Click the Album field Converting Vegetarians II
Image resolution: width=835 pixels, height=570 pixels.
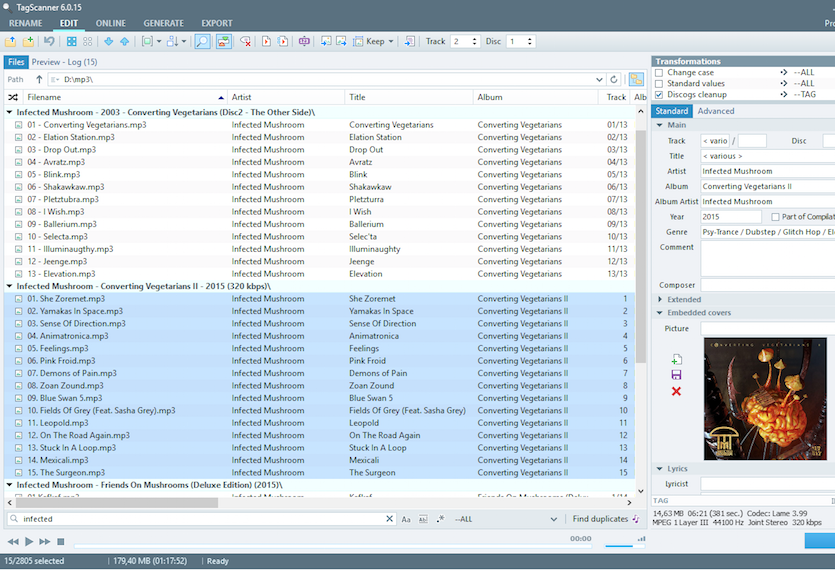pos(768,186)
